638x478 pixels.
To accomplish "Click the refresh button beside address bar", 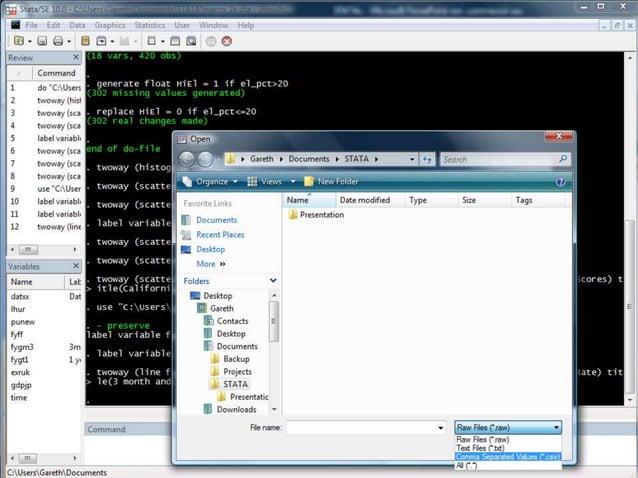I will point(427,159).
